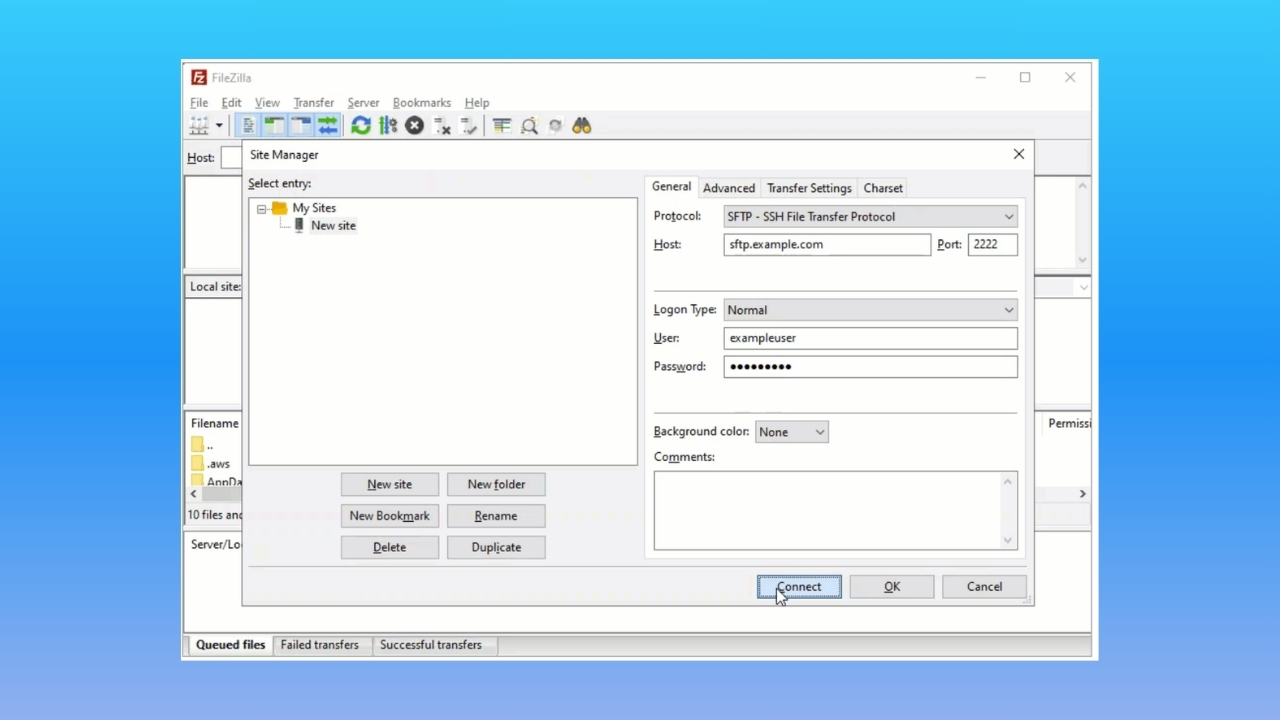1280x720 pixels.
Task: Open the Transfer menu
Action: click(313, 103)
